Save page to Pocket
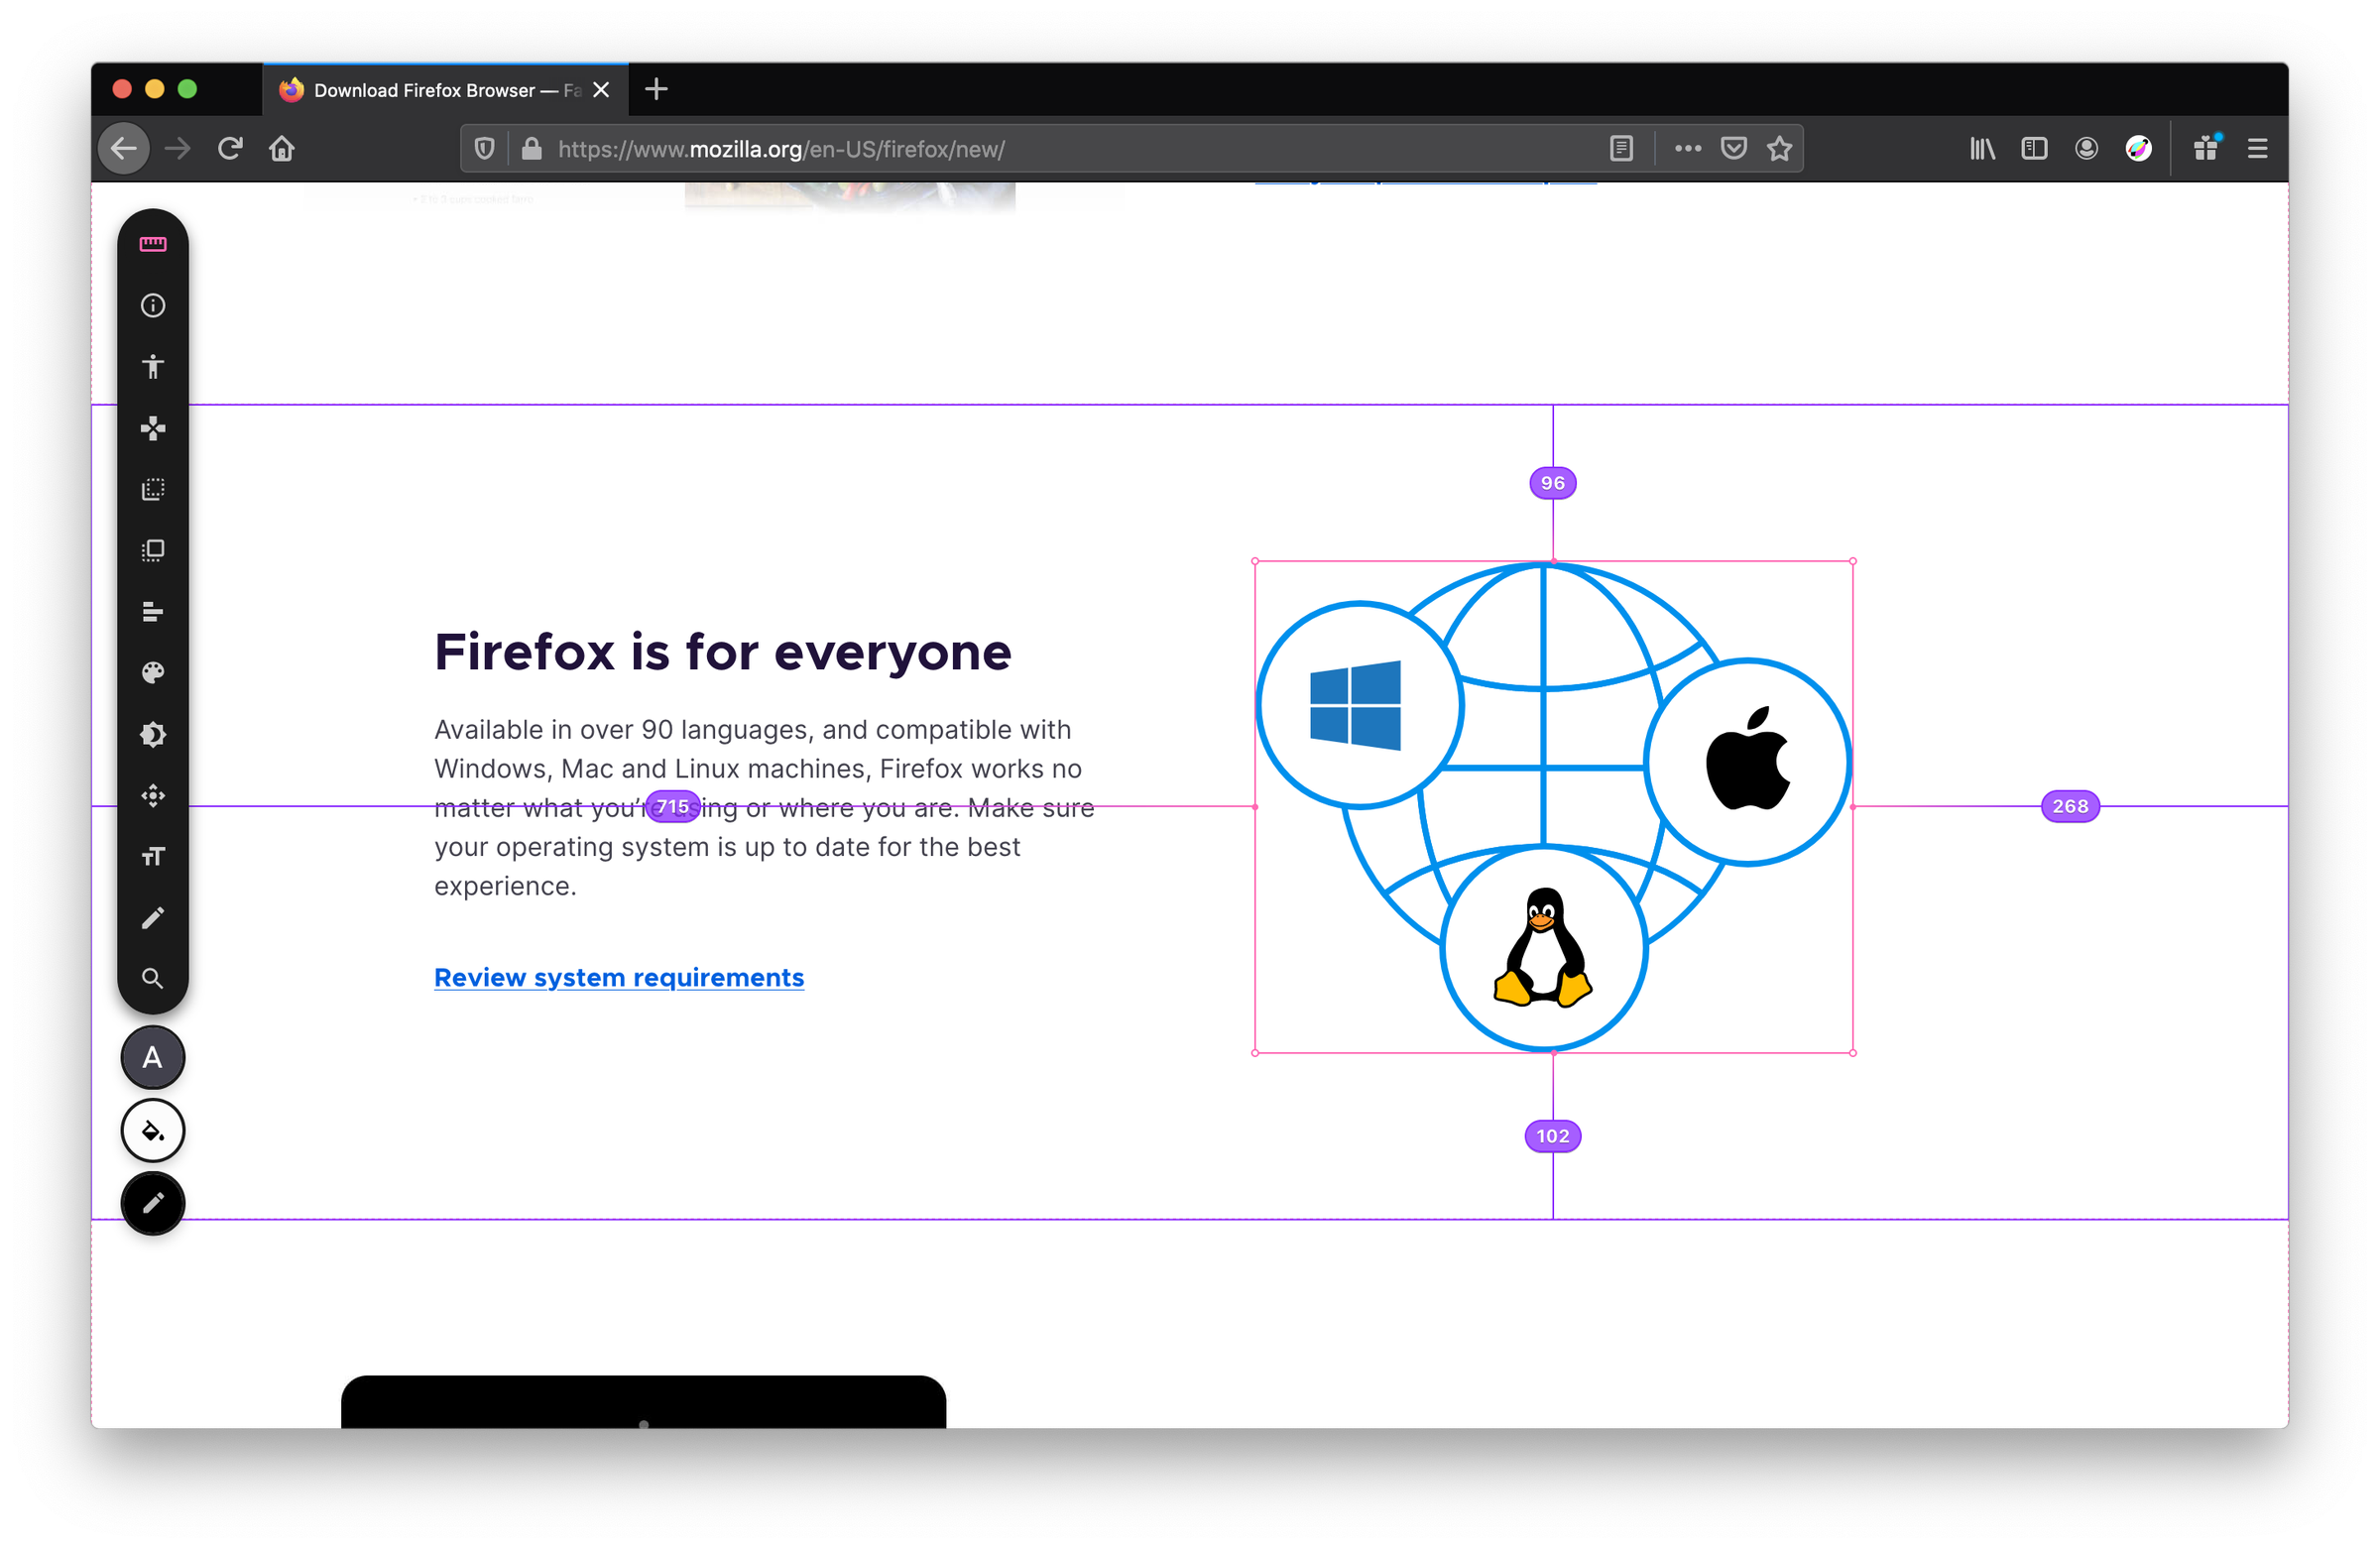This screenshot has height=1549, width=2380. click(x=1734, y=148)
